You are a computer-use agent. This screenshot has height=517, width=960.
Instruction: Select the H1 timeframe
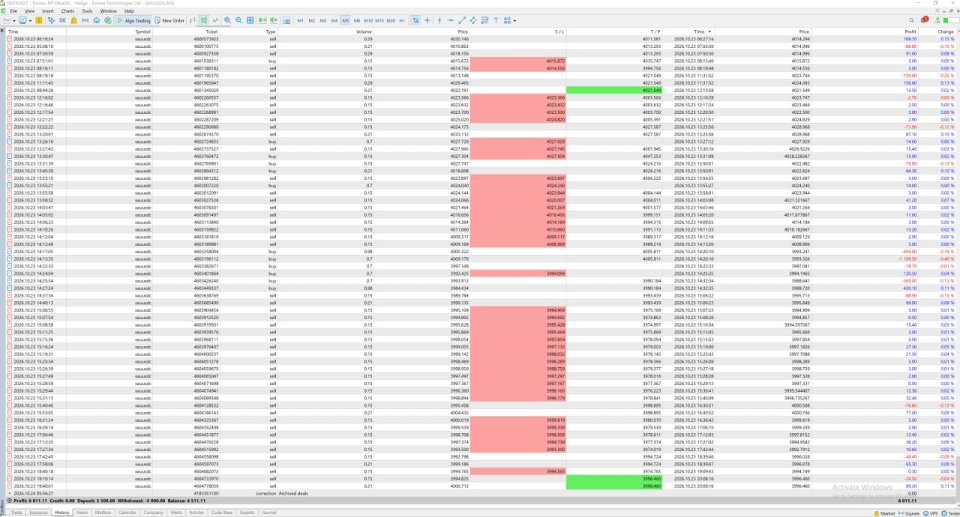point(402,20)
